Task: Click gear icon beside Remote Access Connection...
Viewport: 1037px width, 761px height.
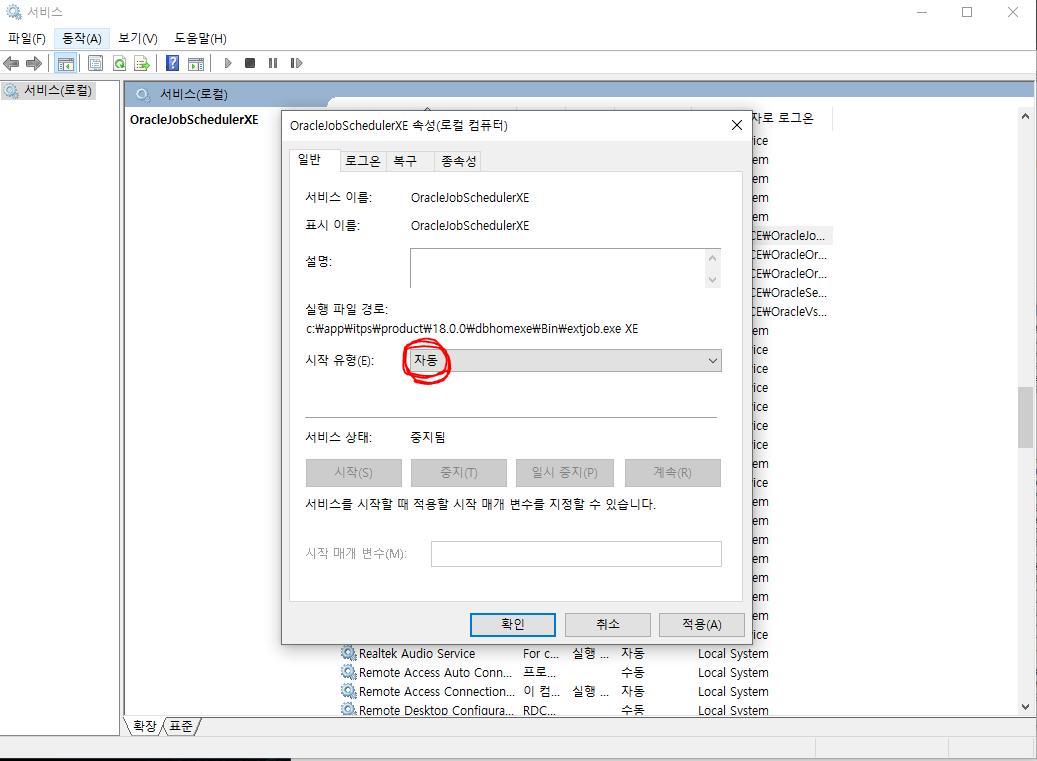Action: click(x=349, y=692)
